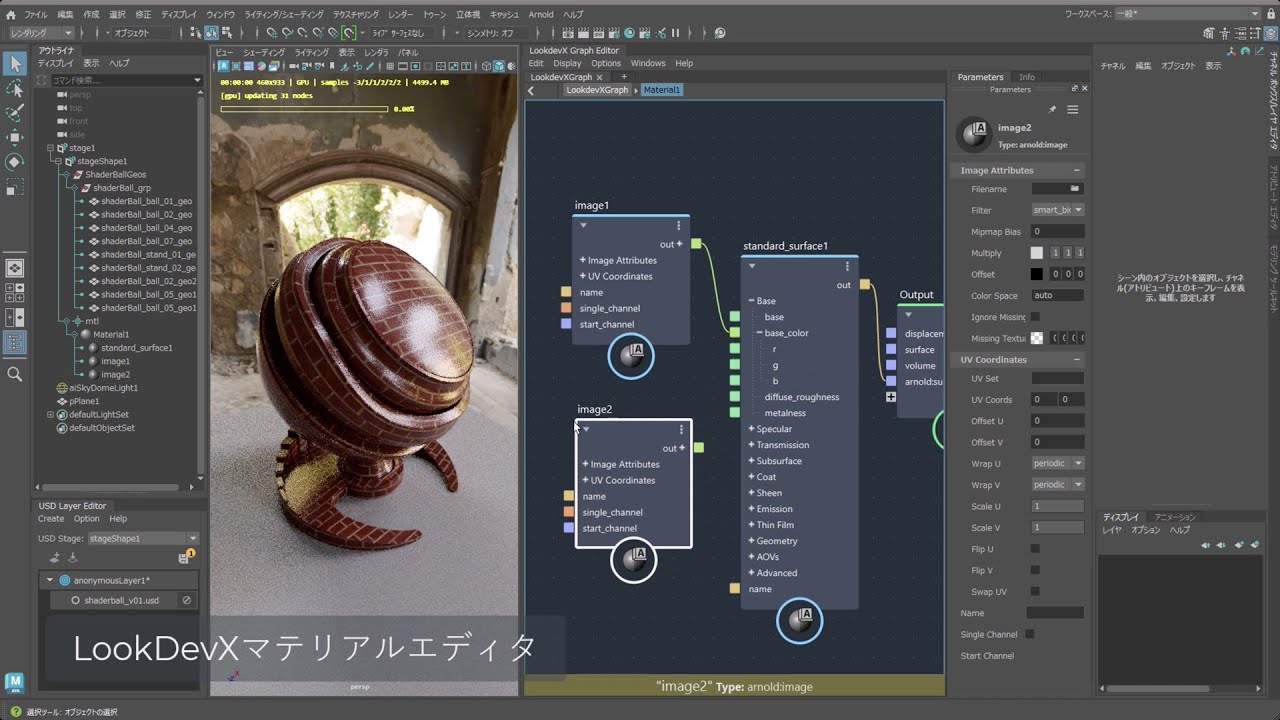Open the Parameters panel hamburger menu icon
The image size is (1280, 720).
point(1073,110)
